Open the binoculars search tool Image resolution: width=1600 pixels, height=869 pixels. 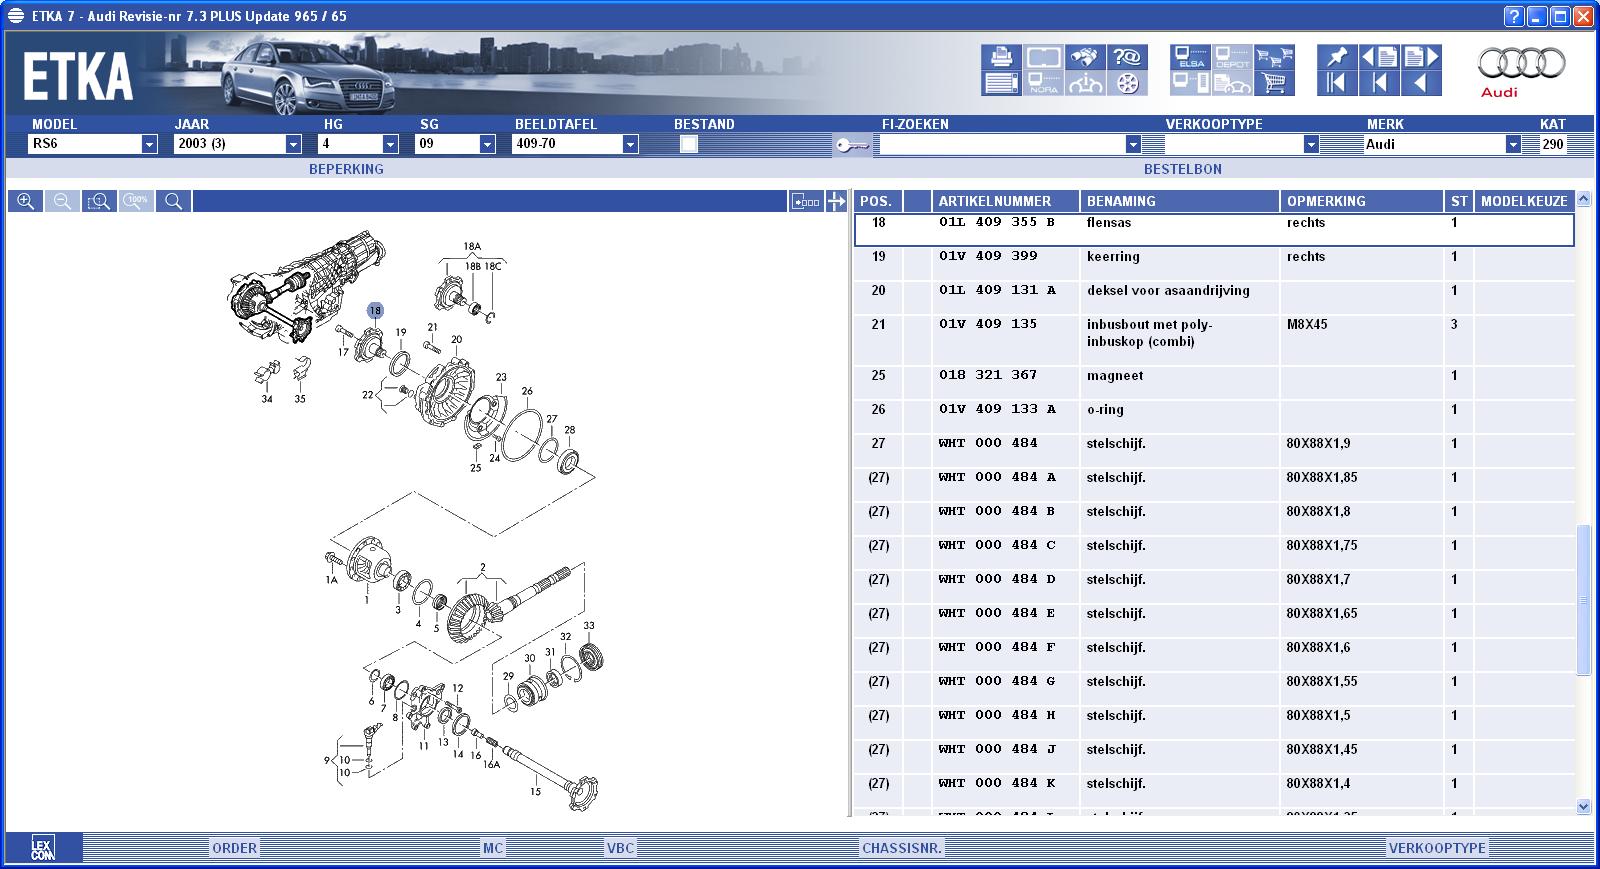point(1084,58)
